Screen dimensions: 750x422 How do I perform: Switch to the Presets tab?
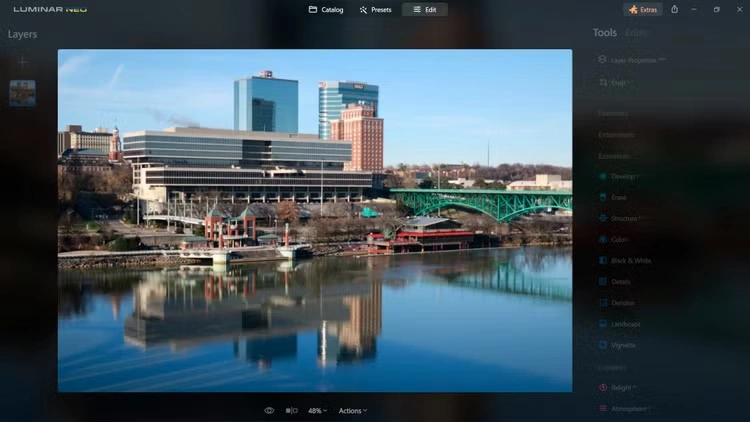375,10
